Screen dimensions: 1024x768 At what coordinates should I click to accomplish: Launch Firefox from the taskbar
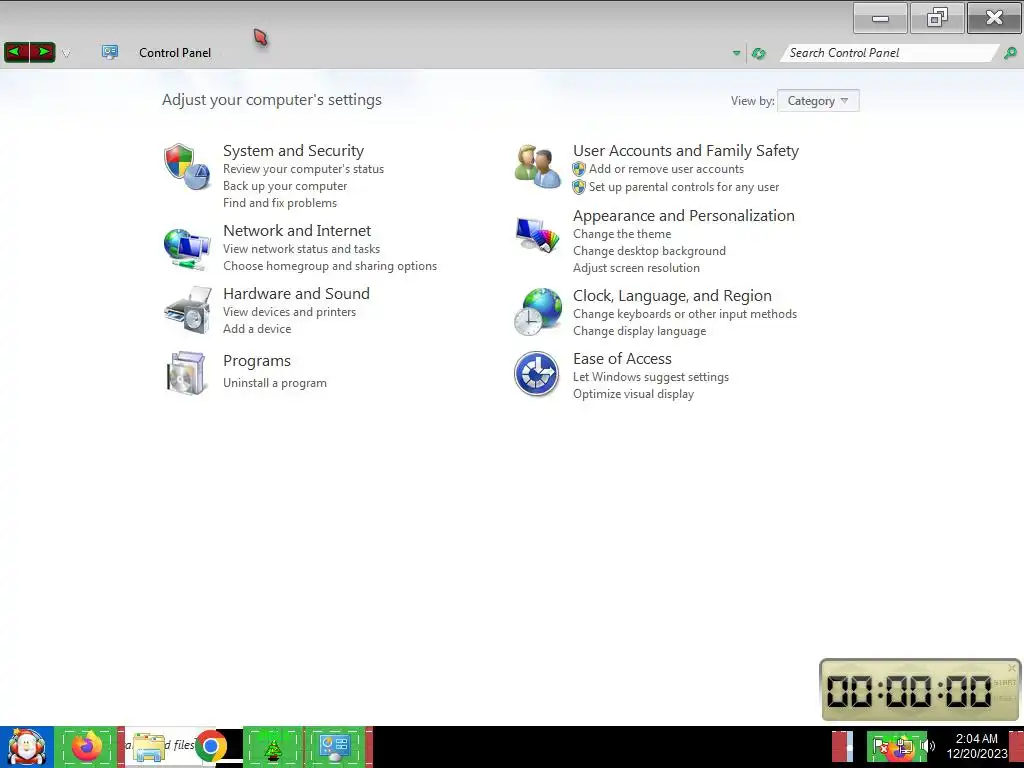pos(87,747)
